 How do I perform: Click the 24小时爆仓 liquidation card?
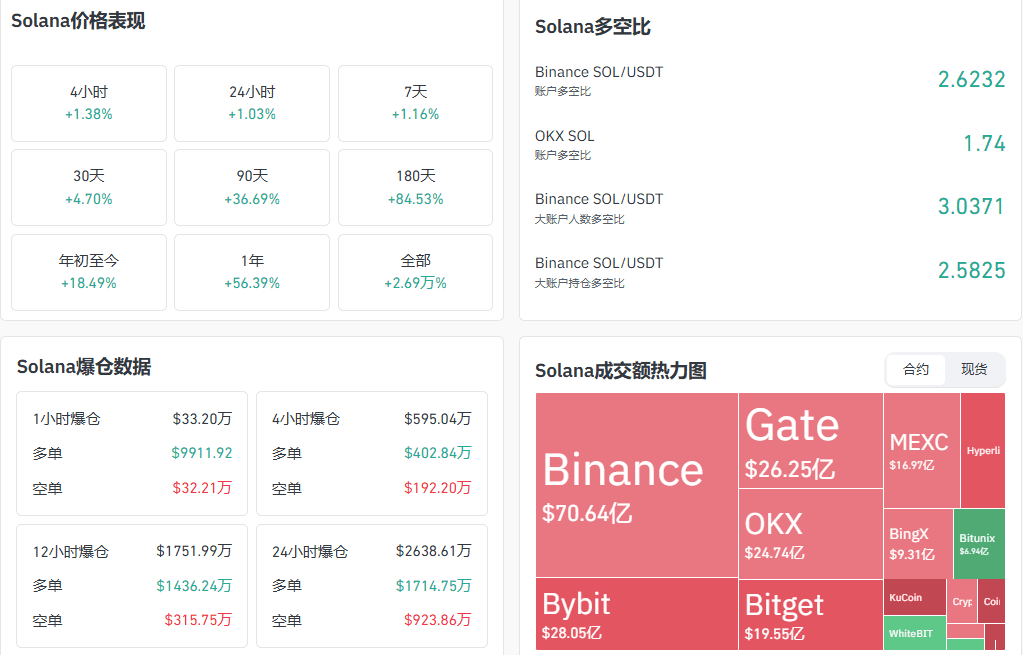coord(372,586)
